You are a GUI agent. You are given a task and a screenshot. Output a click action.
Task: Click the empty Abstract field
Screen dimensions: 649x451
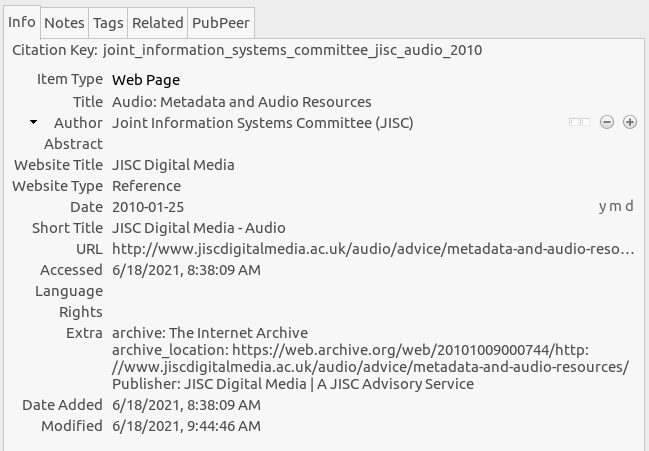click(x=373, y=144)
